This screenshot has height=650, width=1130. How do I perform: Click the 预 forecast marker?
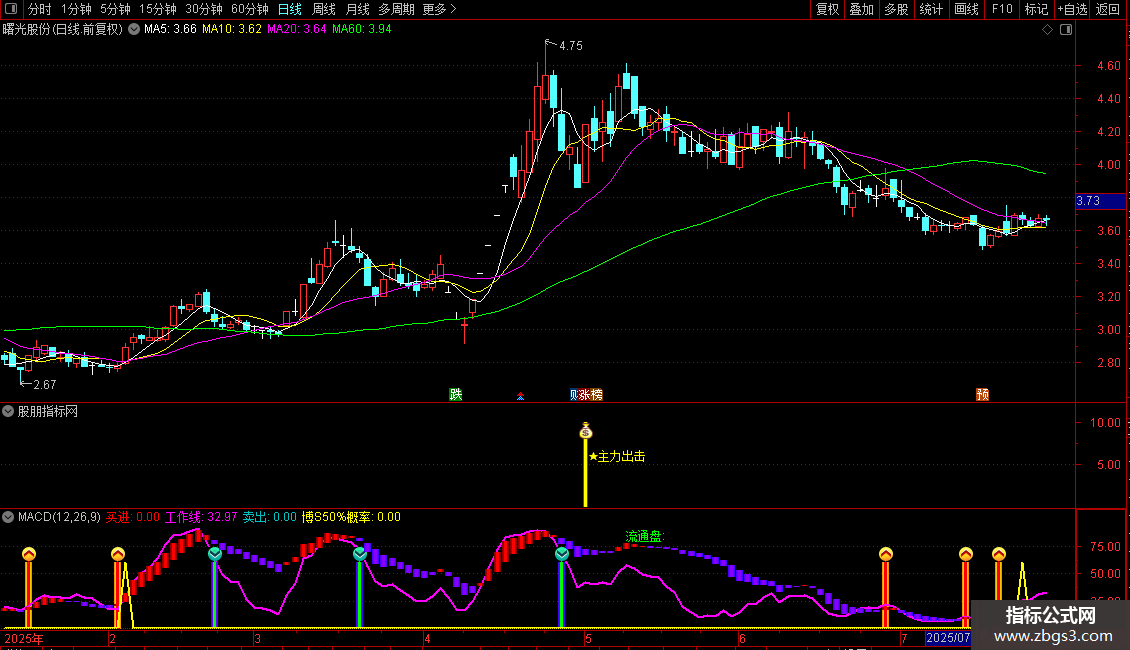click(x=982, y=394)
